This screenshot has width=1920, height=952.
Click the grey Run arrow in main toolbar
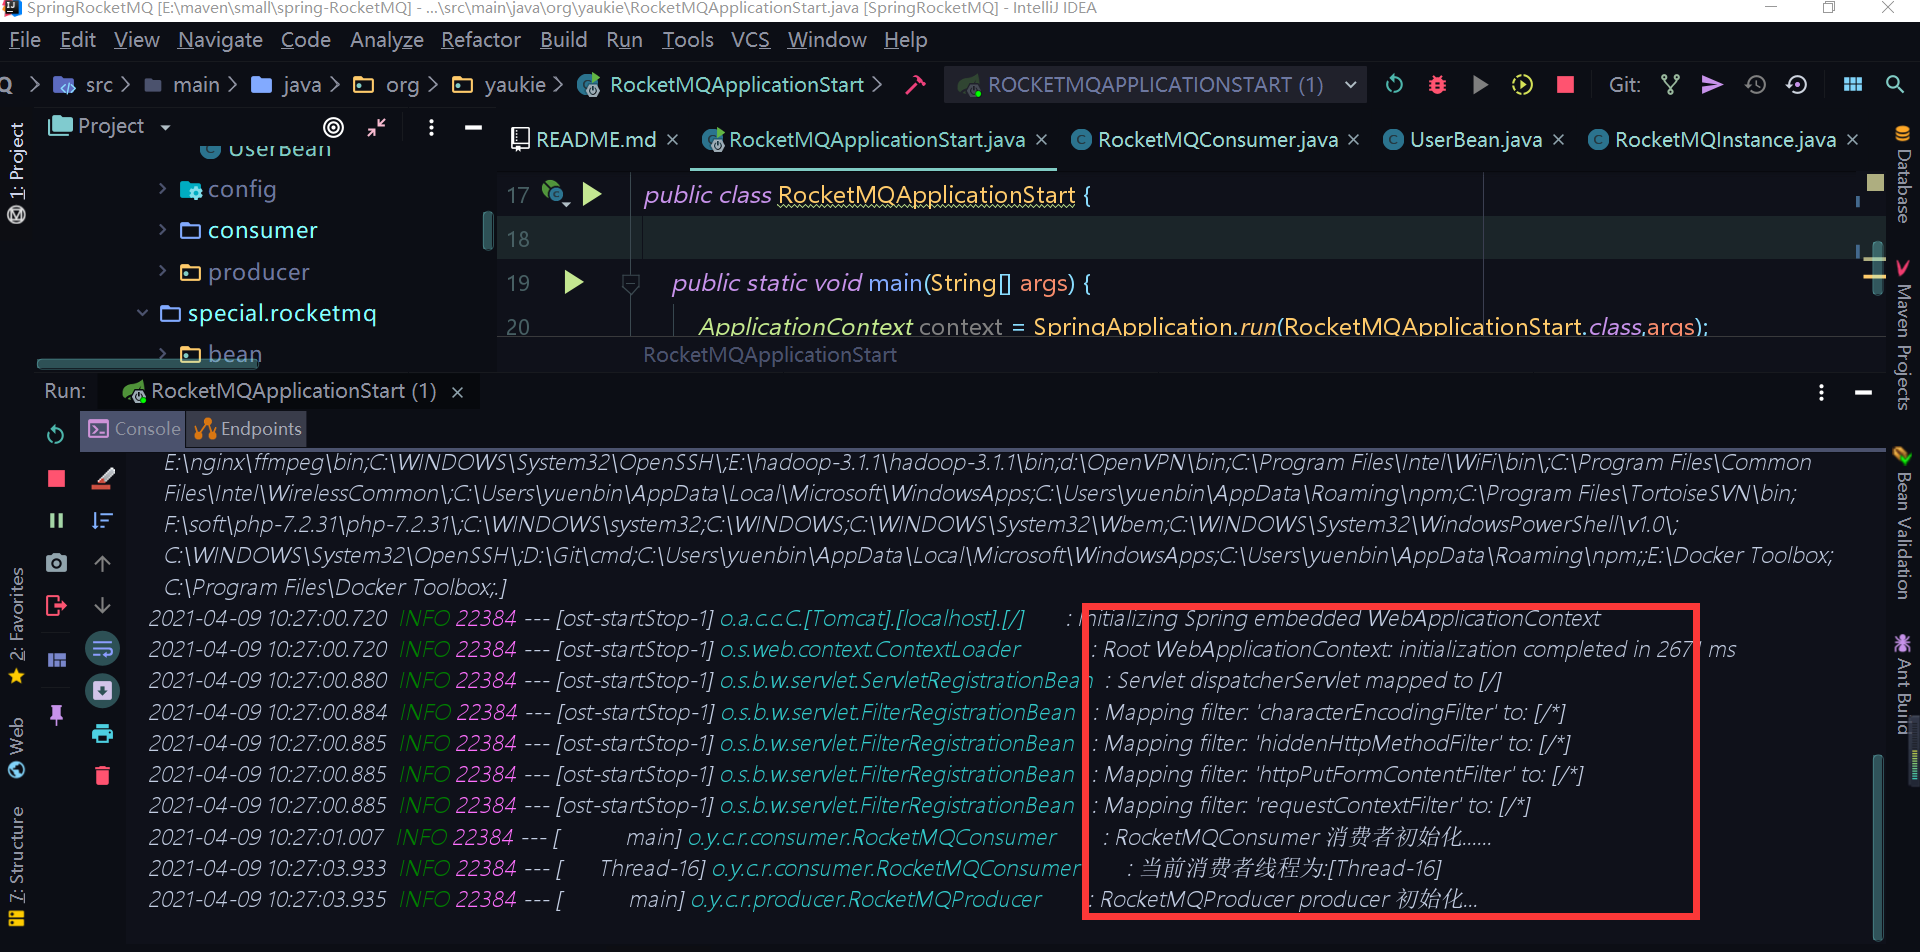click(x=1480, y=85)
